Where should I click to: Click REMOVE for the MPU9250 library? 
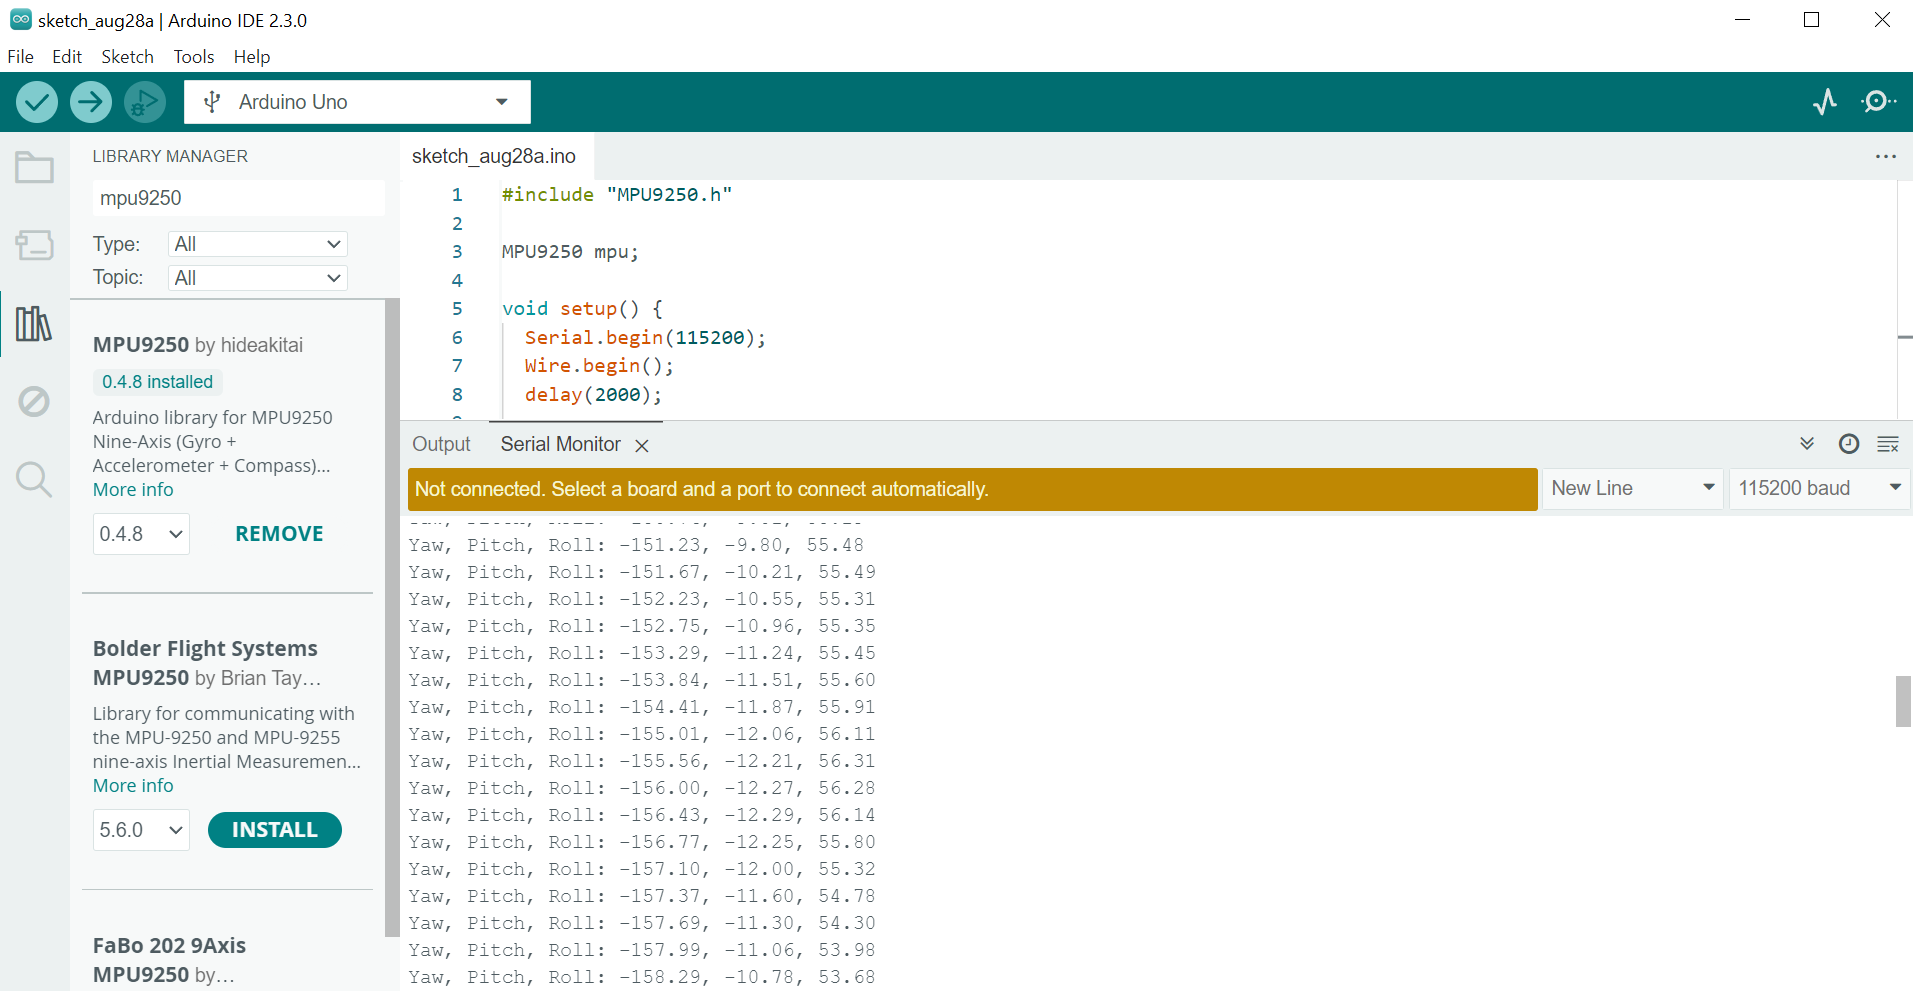[279, 534]
